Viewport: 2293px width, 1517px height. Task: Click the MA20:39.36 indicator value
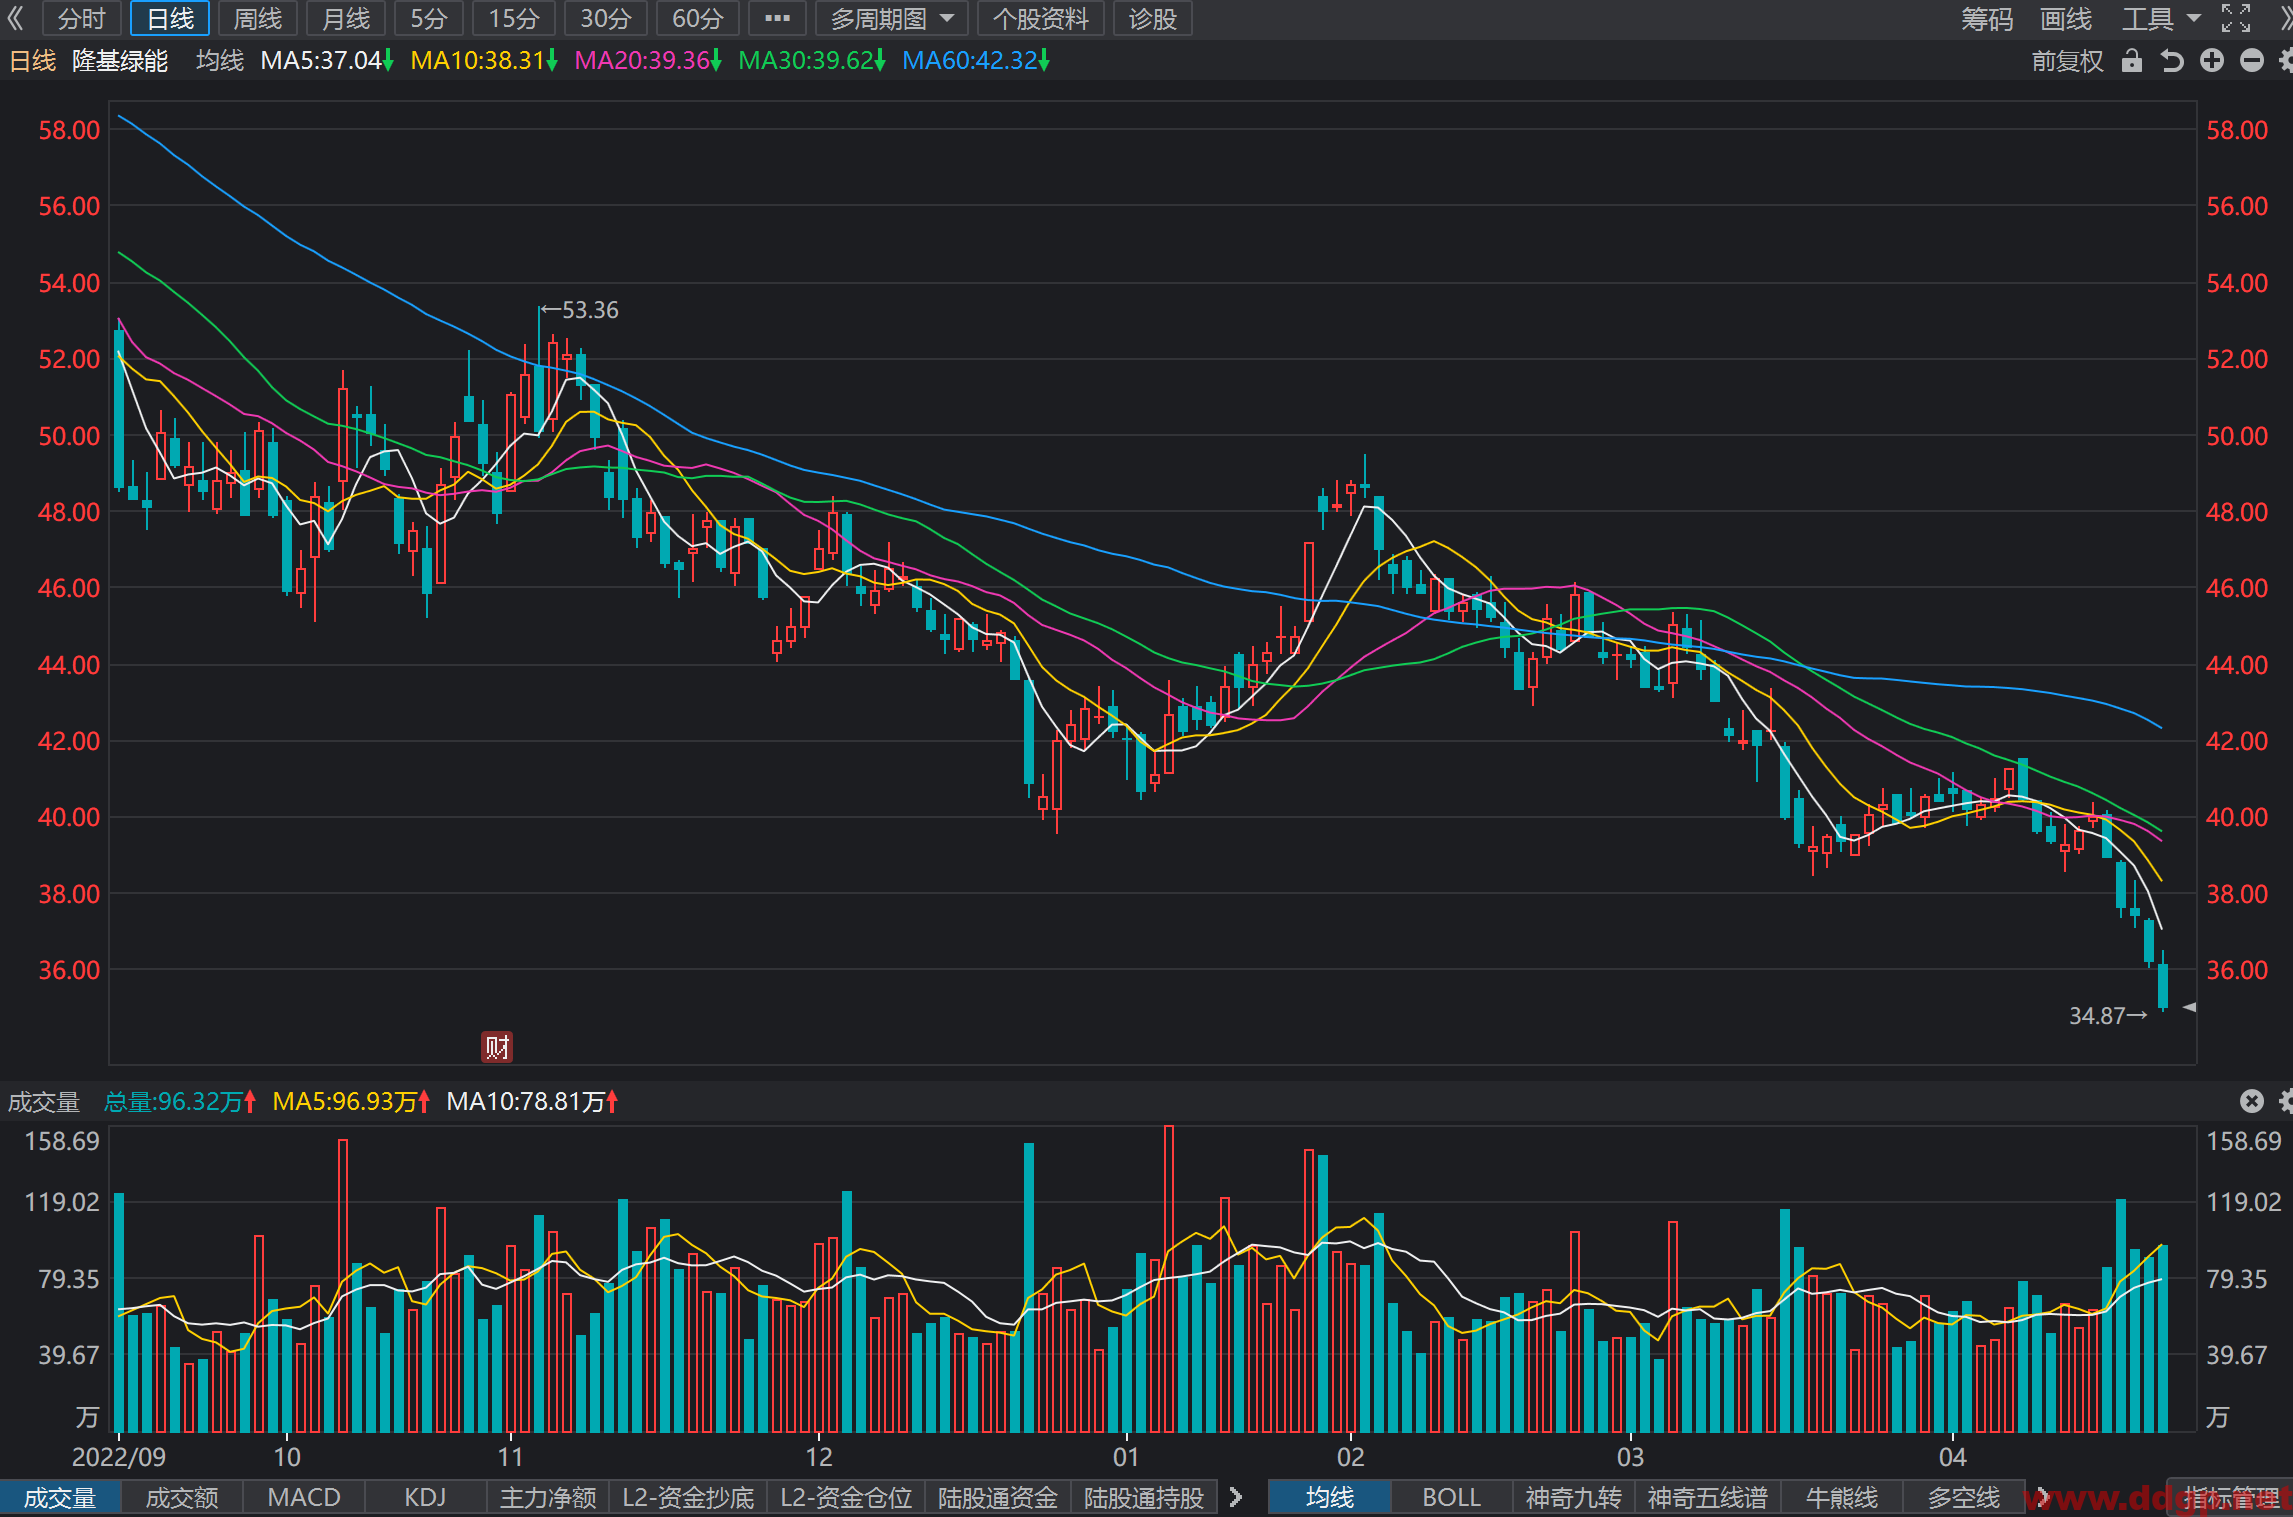click(648, 61)
